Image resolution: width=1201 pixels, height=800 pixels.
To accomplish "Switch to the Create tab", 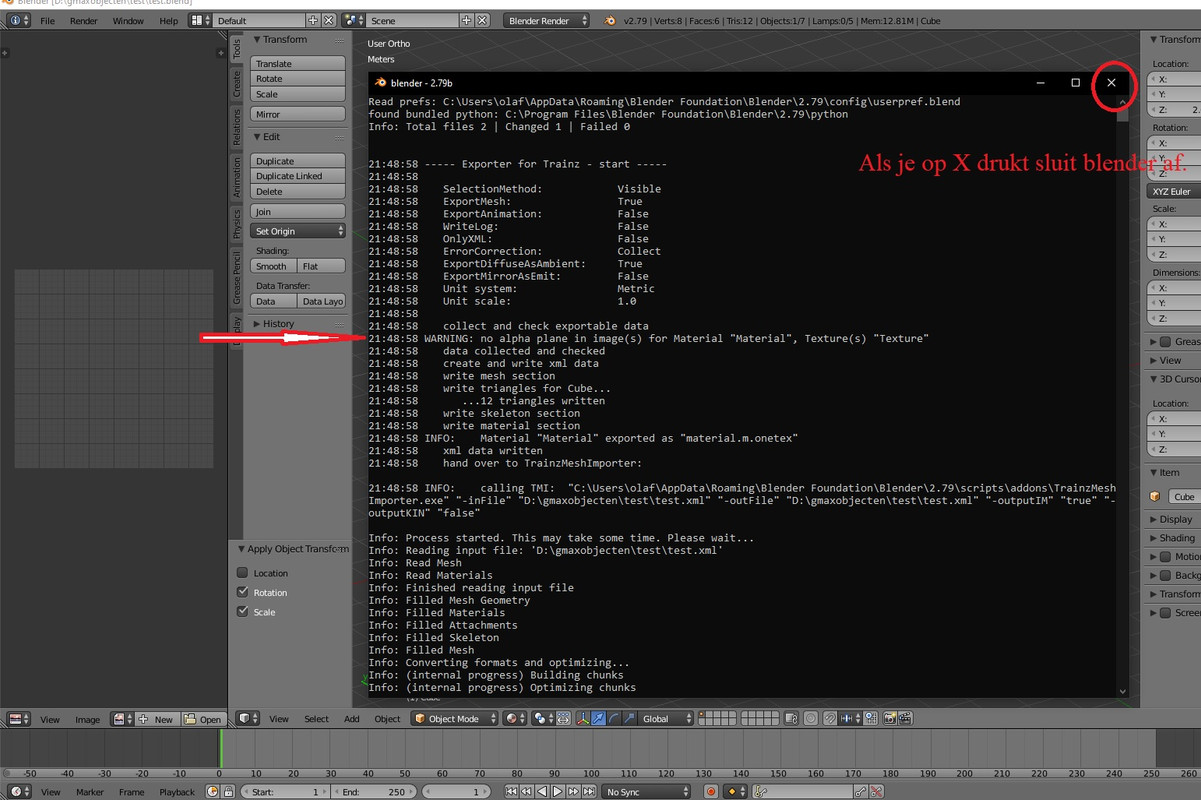I will click(237, 86).
